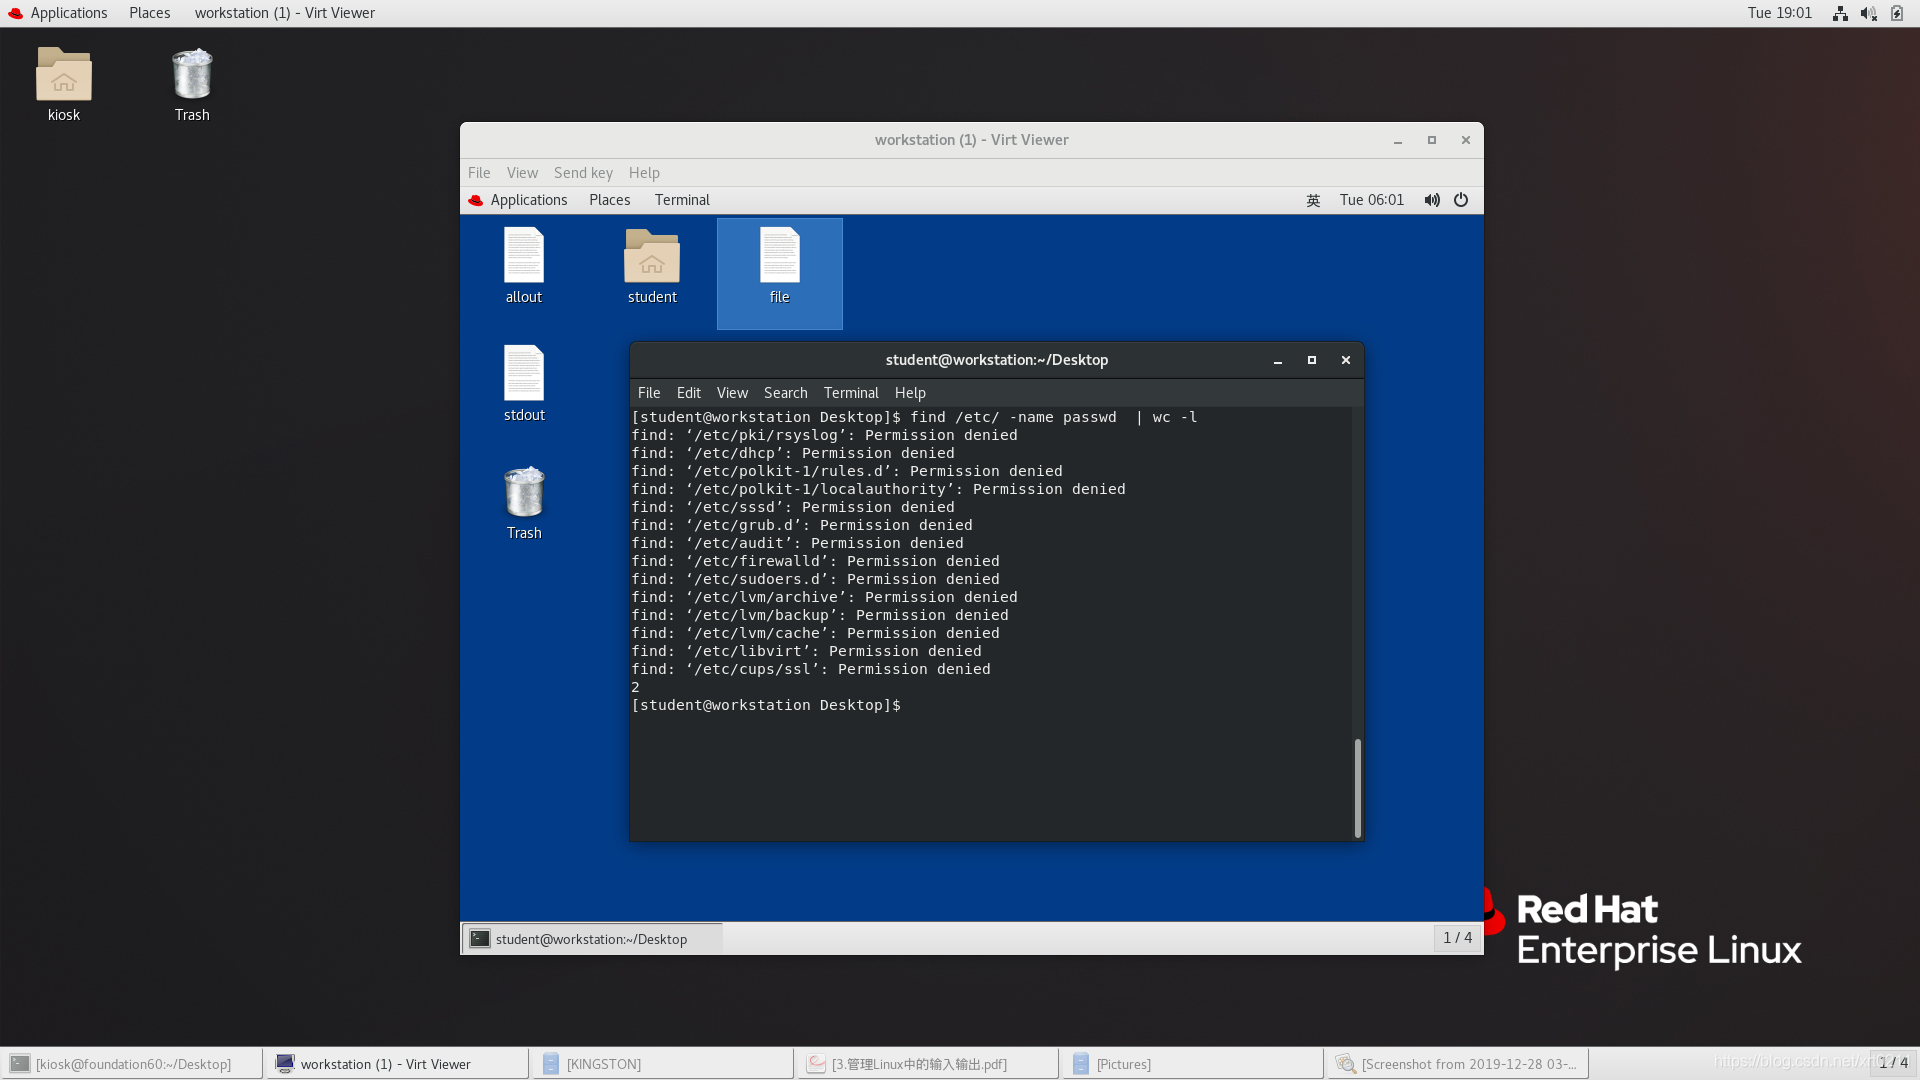Click the guest power button icon
The image size is (1920, 1080).
pos(1461,200)
